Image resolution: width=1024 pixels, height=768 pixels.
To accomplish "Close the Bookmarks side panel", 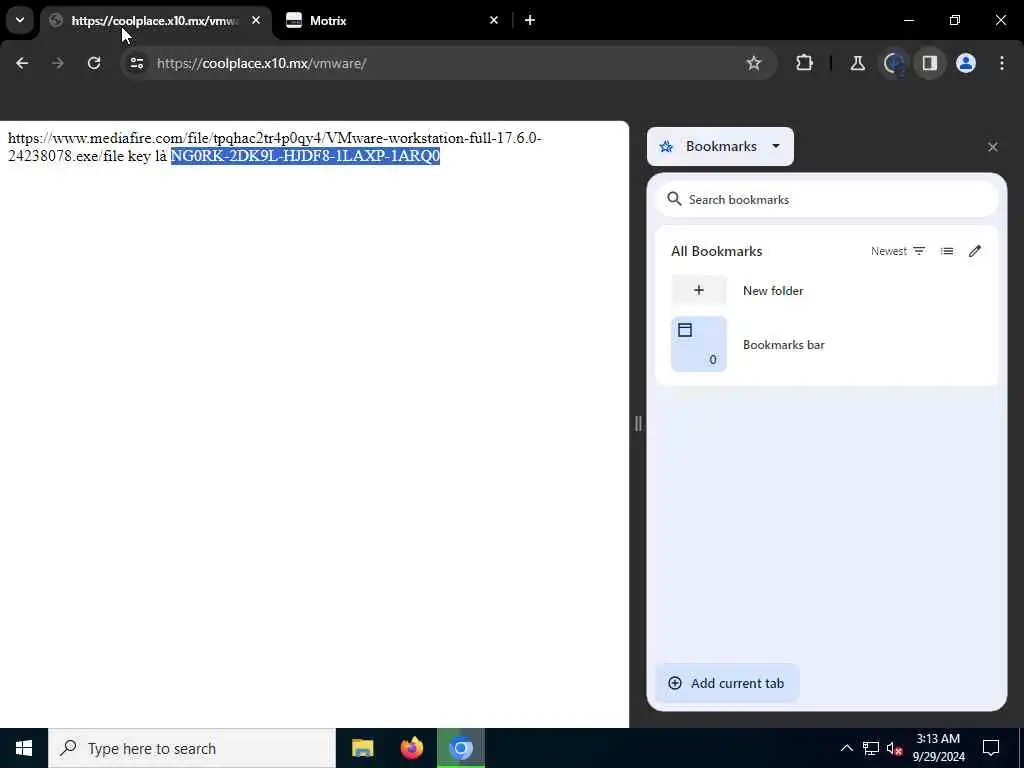I will [993, 147].
